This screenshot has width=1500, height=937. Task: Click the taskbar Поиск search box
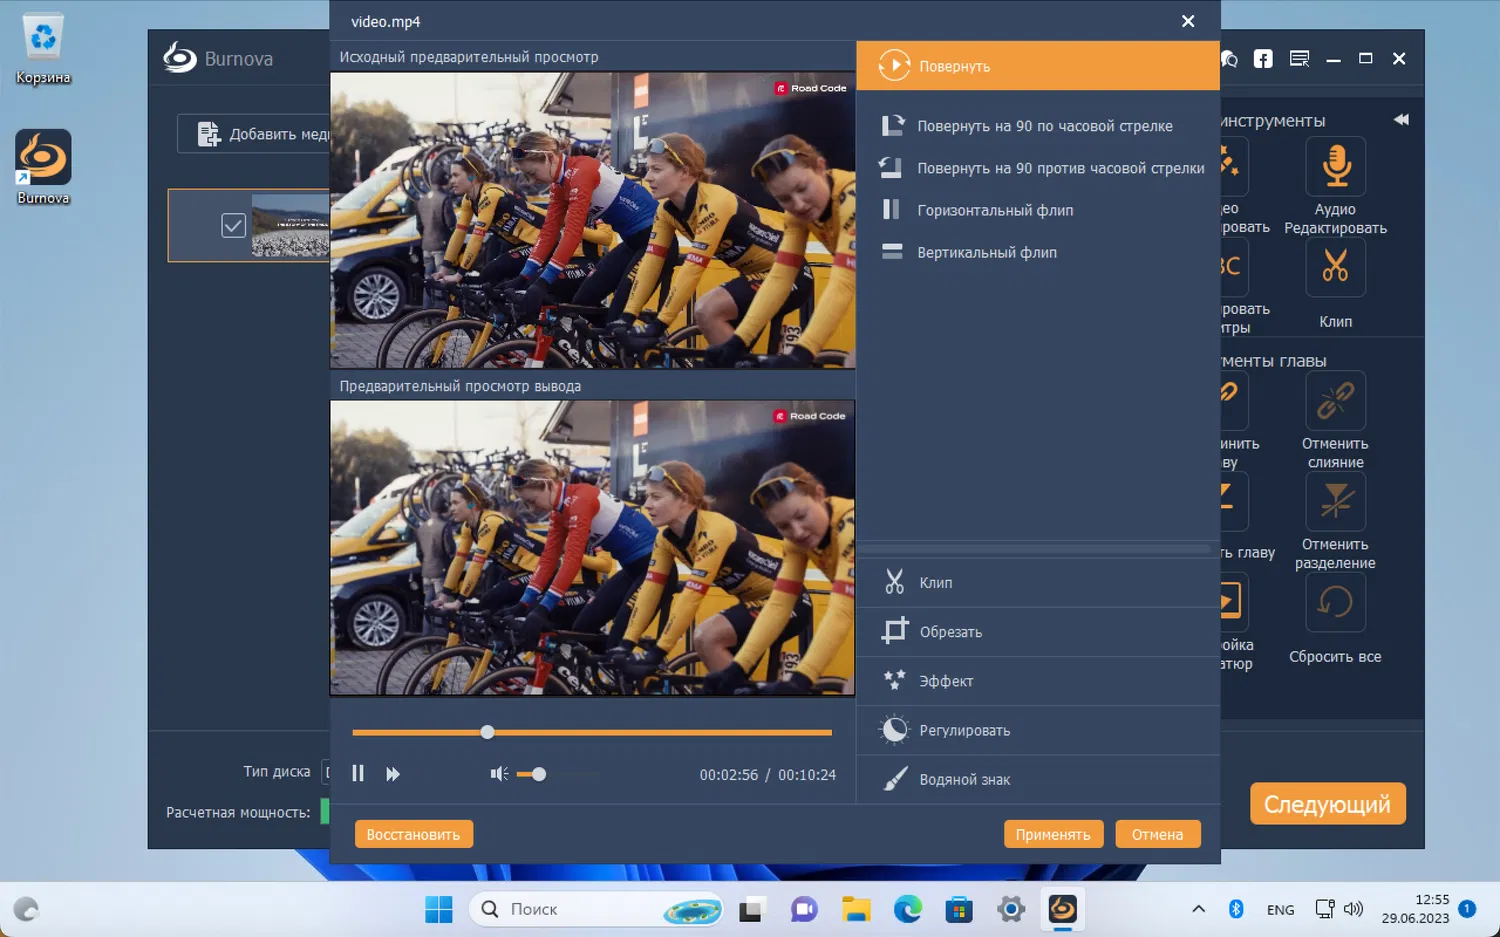coord(596,909)
